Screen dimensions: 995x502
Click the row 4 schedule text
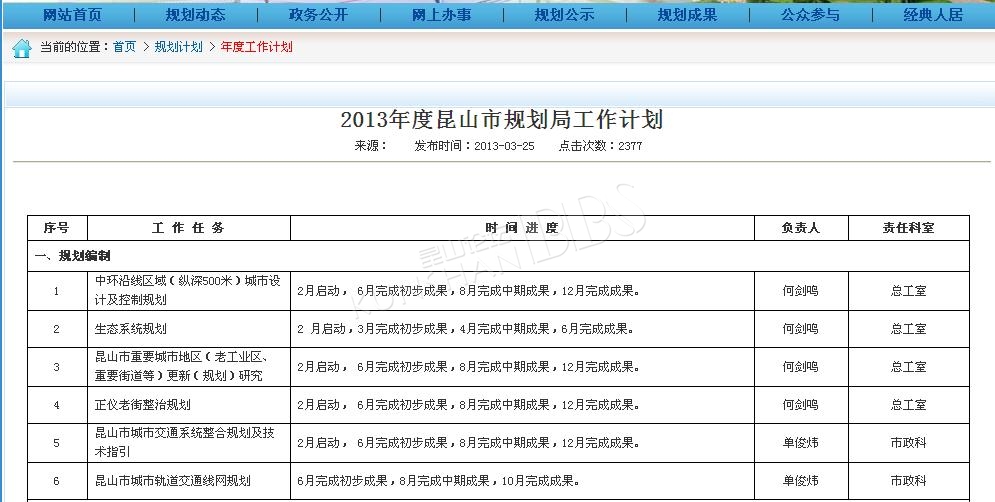point(468,404)
